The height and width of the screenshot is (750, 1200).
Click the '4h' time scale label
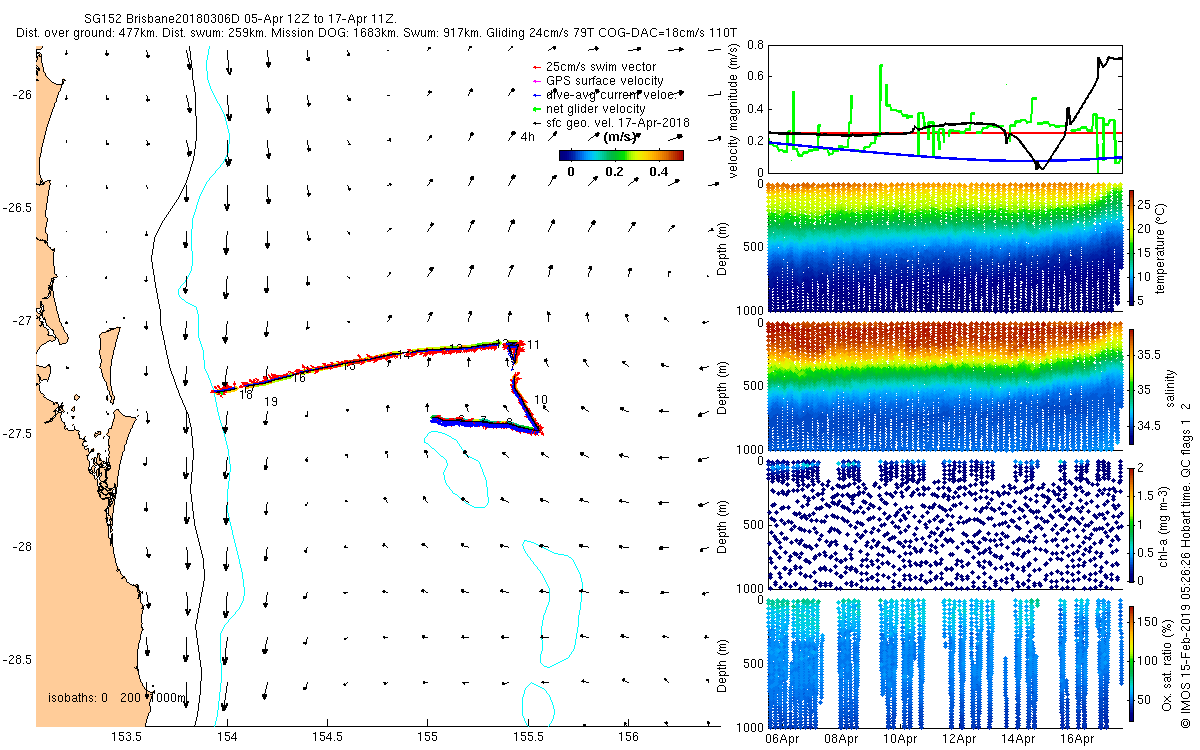(x=528, y=137)
